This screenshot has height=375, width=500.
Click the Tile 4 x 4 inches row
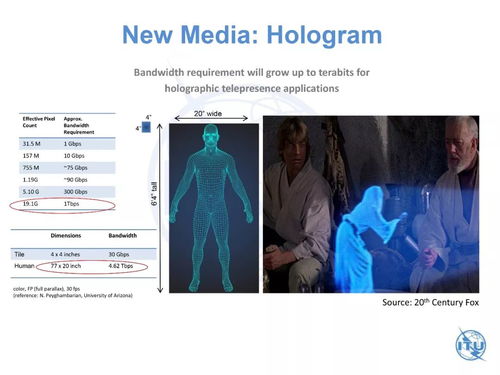click(x=83, y=254)
